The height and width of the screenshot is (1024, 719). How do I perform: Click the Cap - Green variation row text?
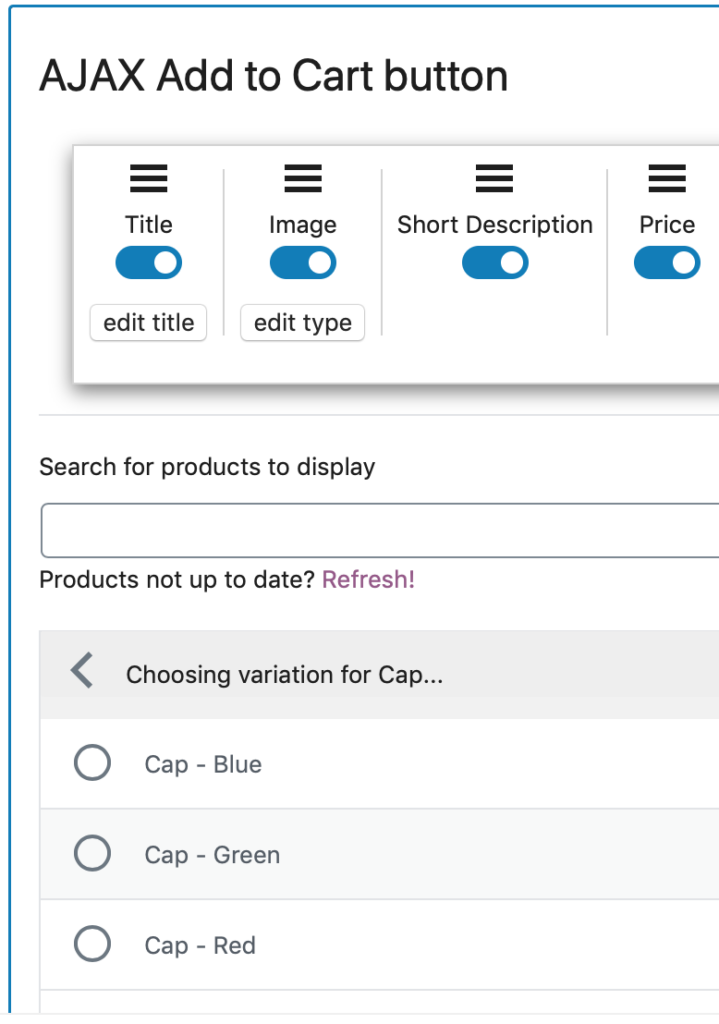coord(212,855)
